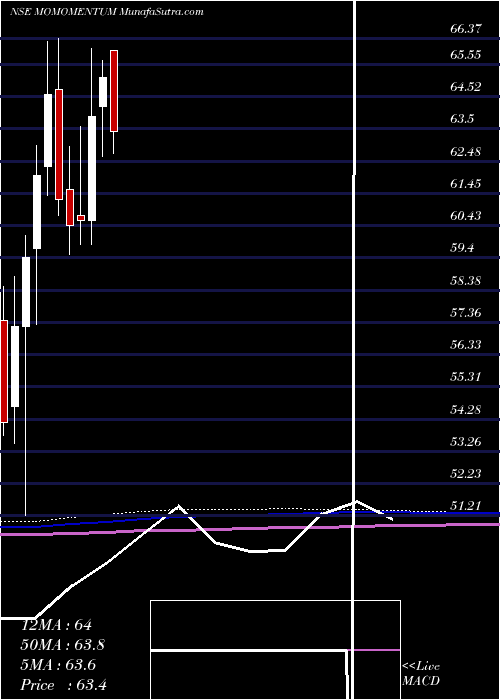Click the 5MA : 63.6 reading
This screenshot has height=700, width=500.
point(59,665)
